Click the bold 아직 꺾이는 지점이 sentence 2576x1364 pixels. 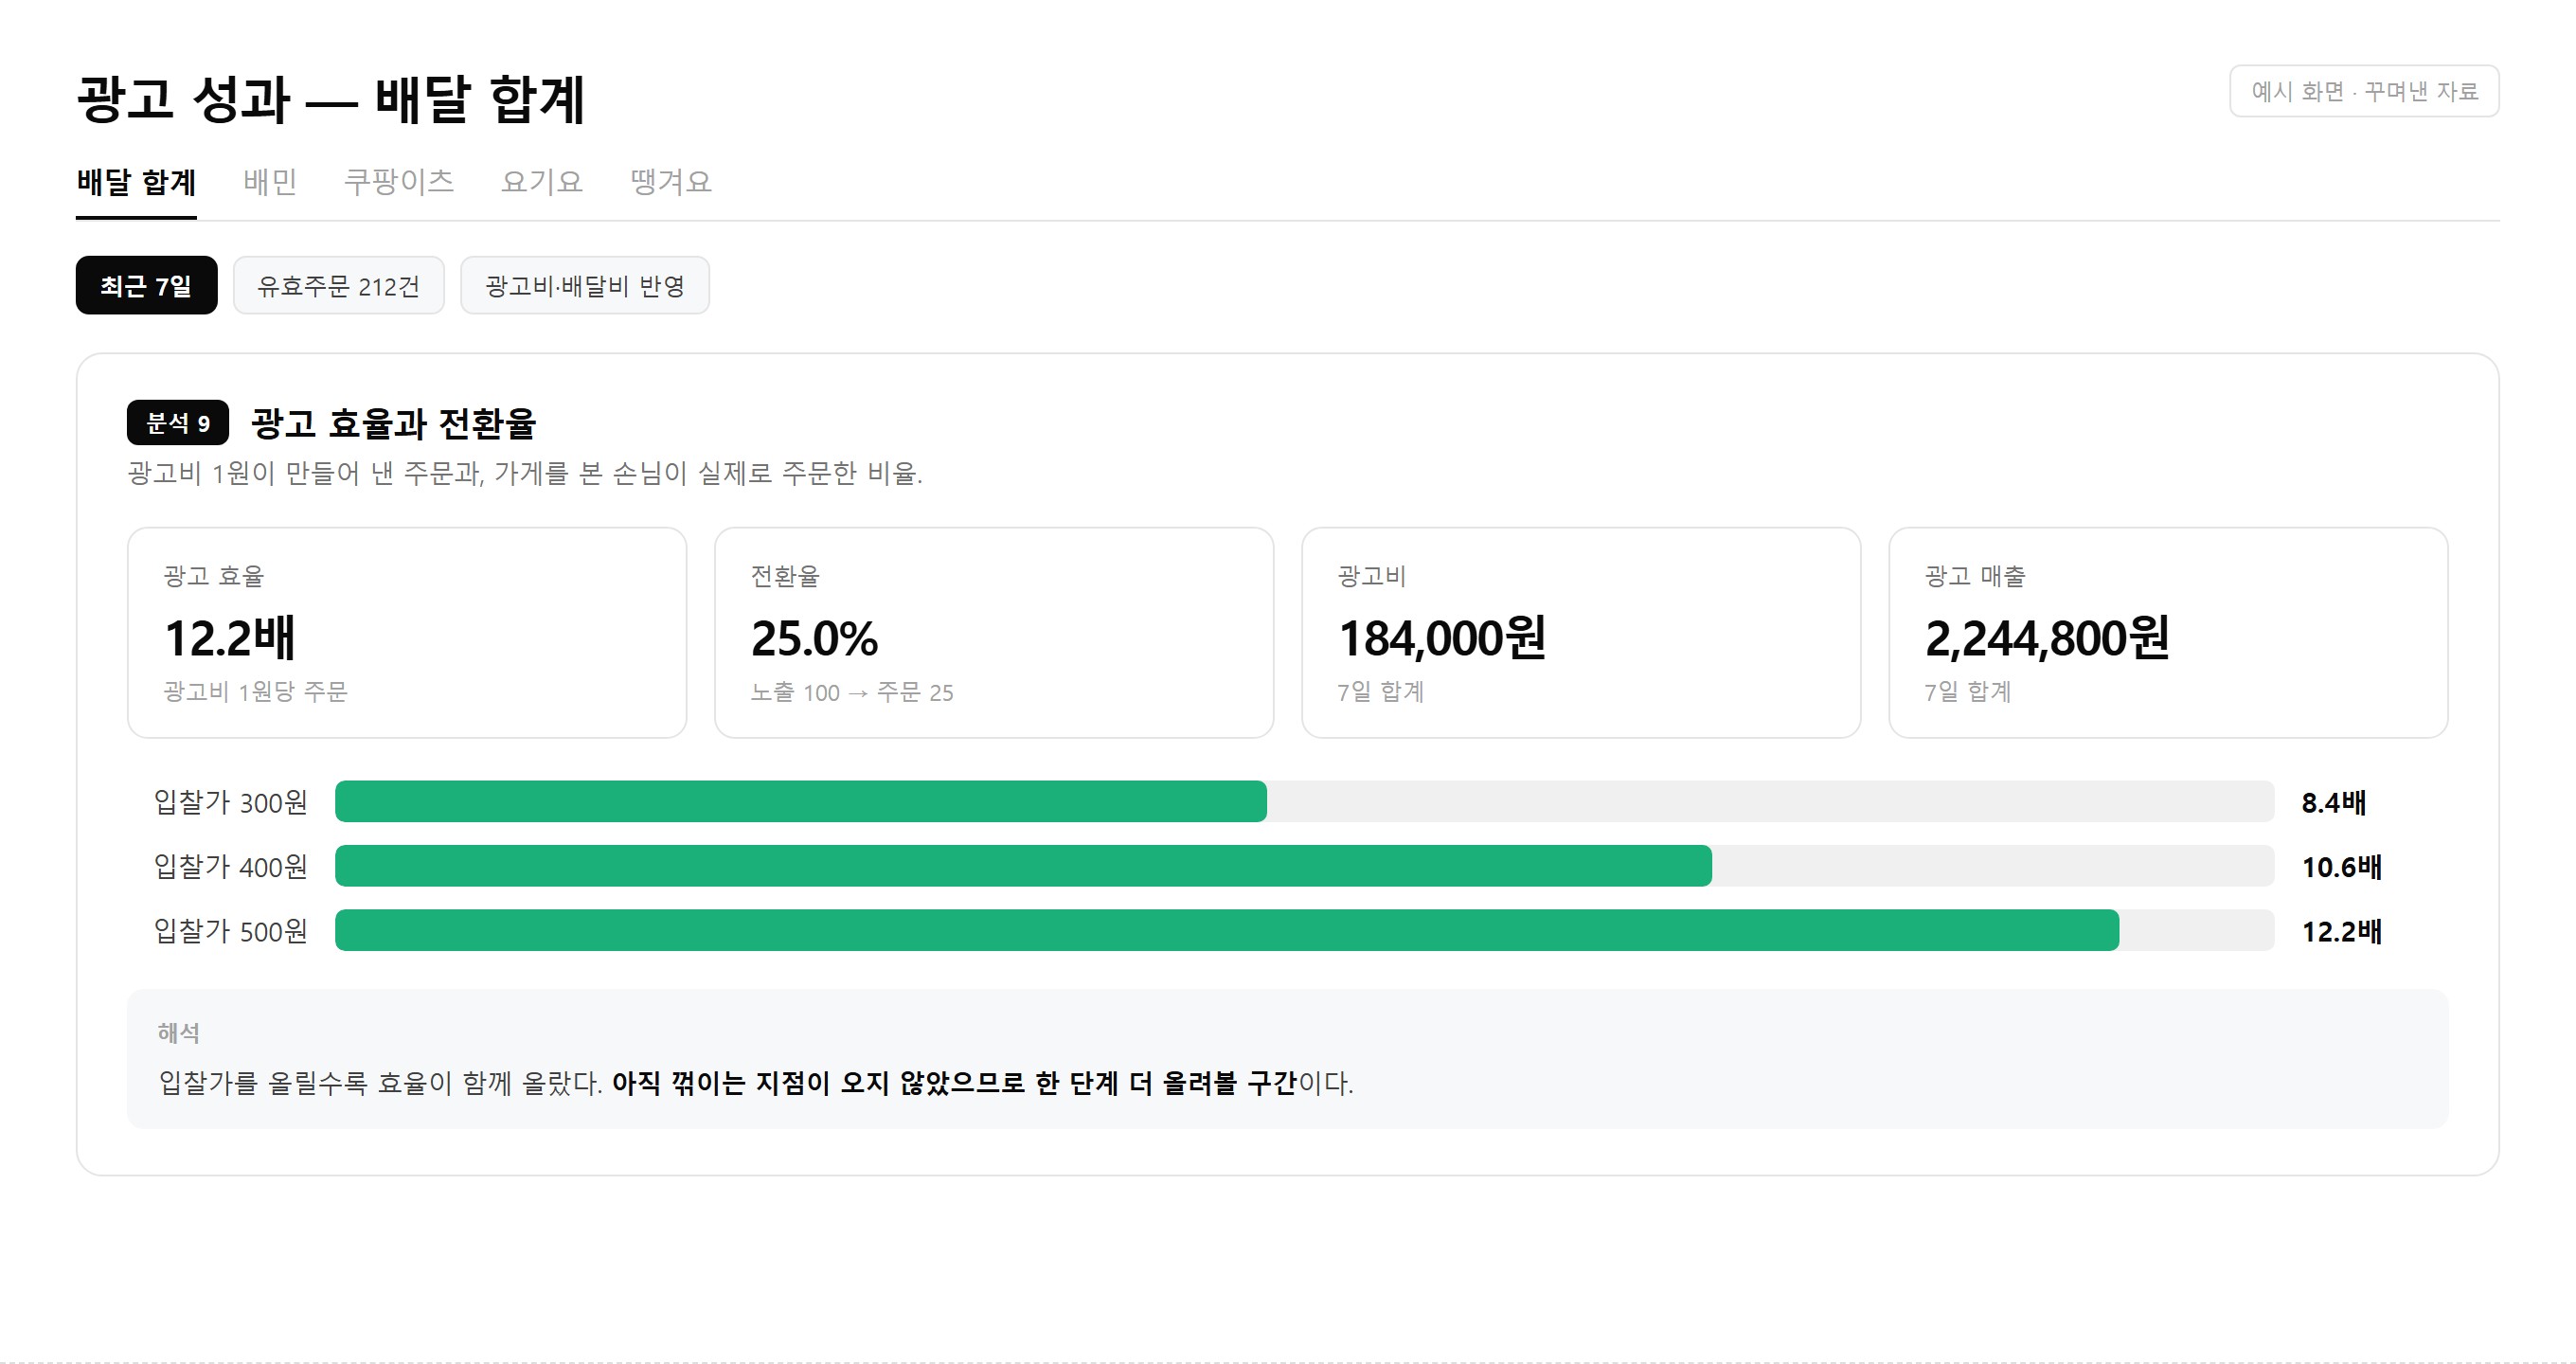[x=954, y=1083]
